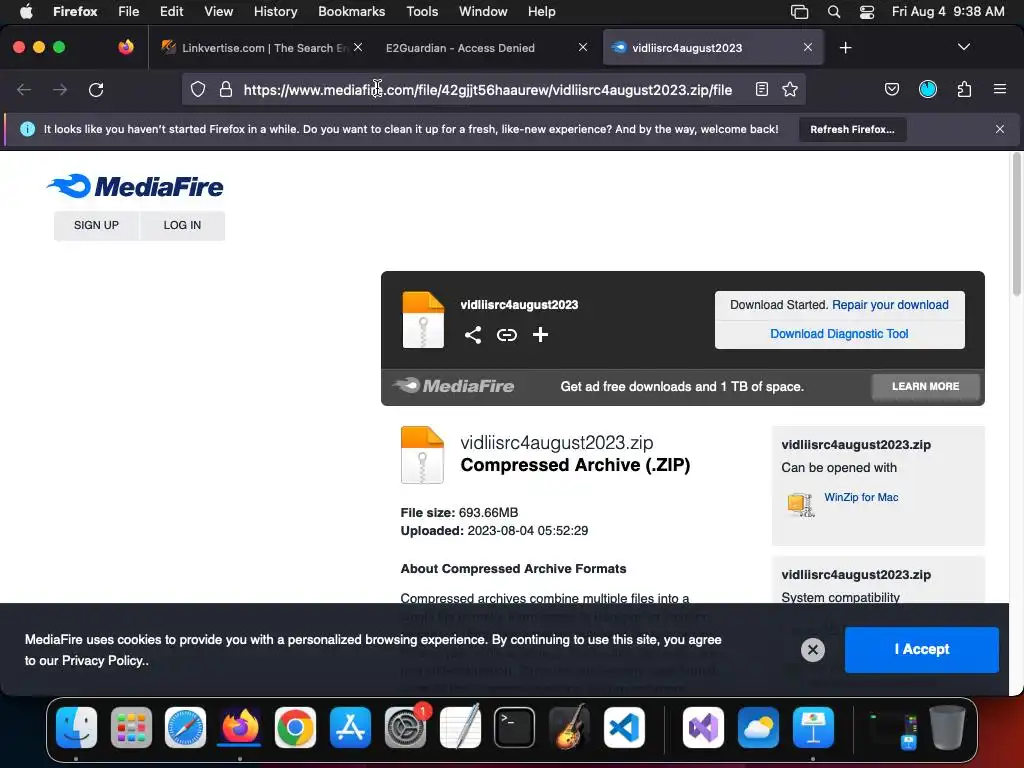Click the MediaFire logo at top

point(135,186)
